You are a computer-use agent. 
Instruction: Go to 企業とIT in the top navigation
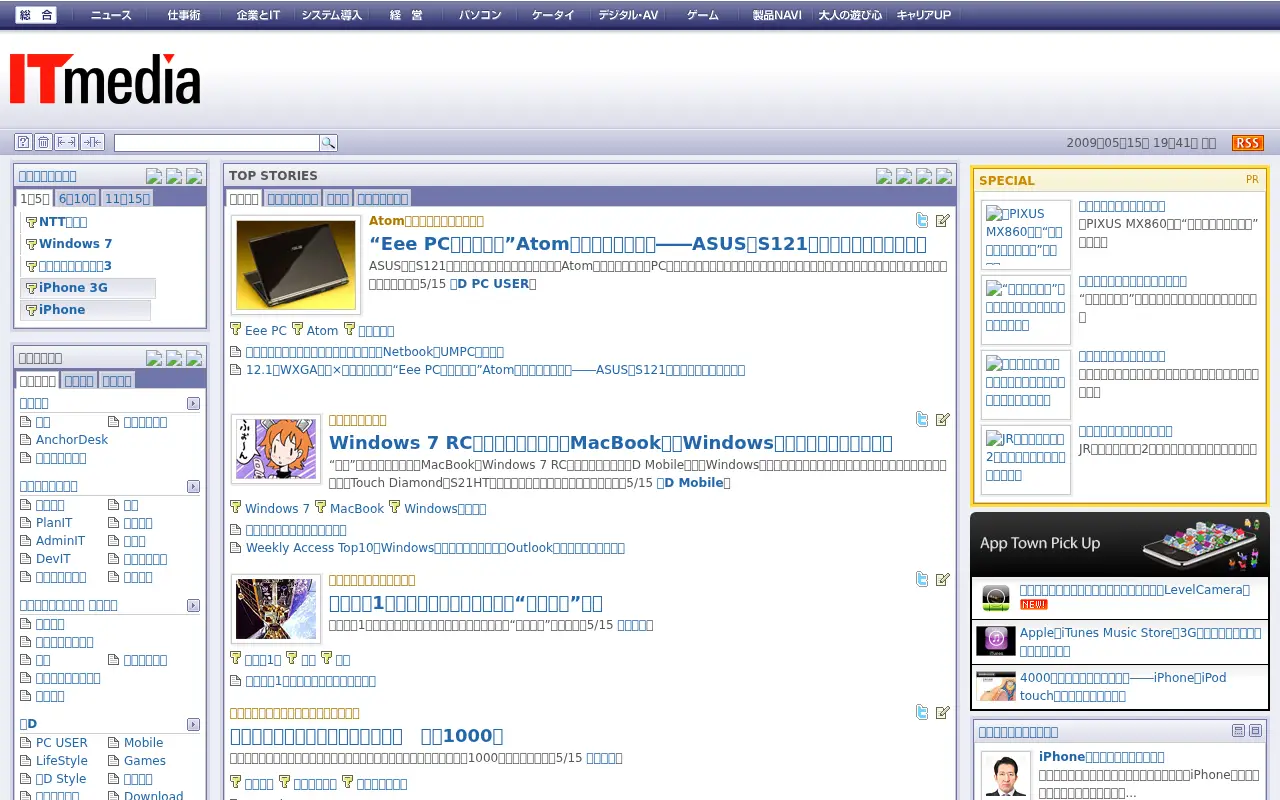pyautogui.click(x=258, y=15)
